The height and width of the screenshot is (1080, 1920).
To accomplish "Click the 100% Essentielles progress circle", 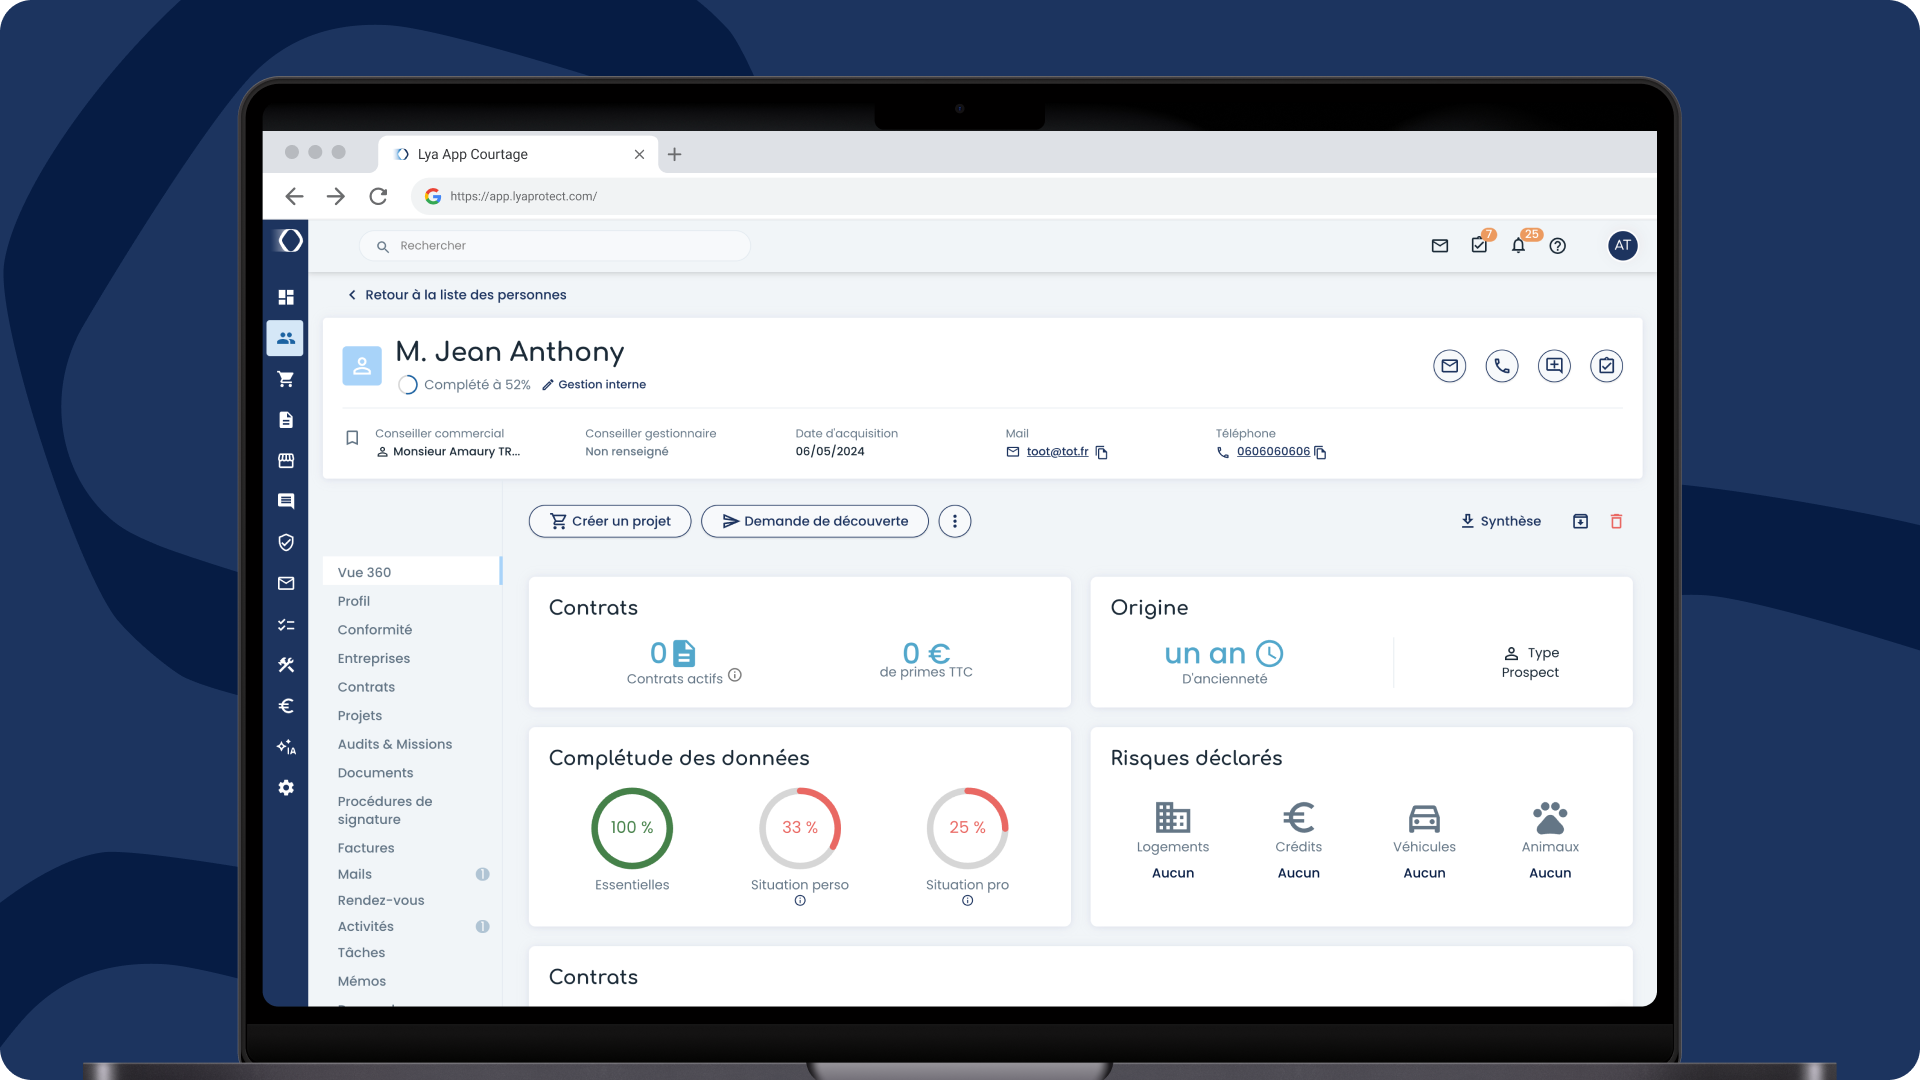I will coord(631,828).
